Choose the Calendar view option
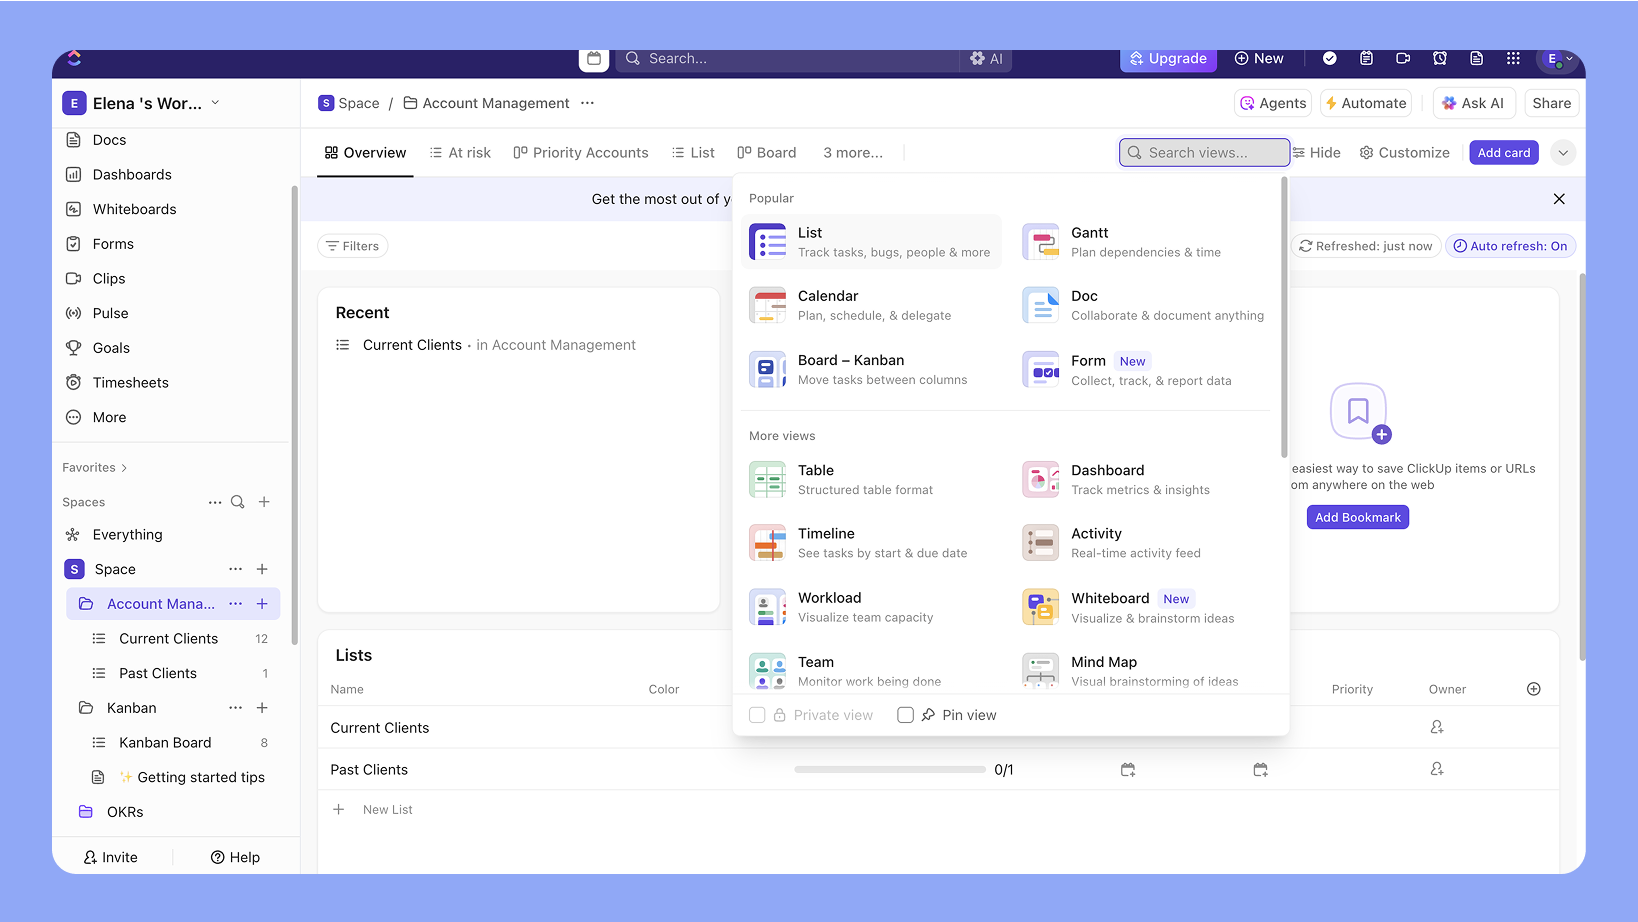This screenshot has width=1638, height=922. point(872,305)
